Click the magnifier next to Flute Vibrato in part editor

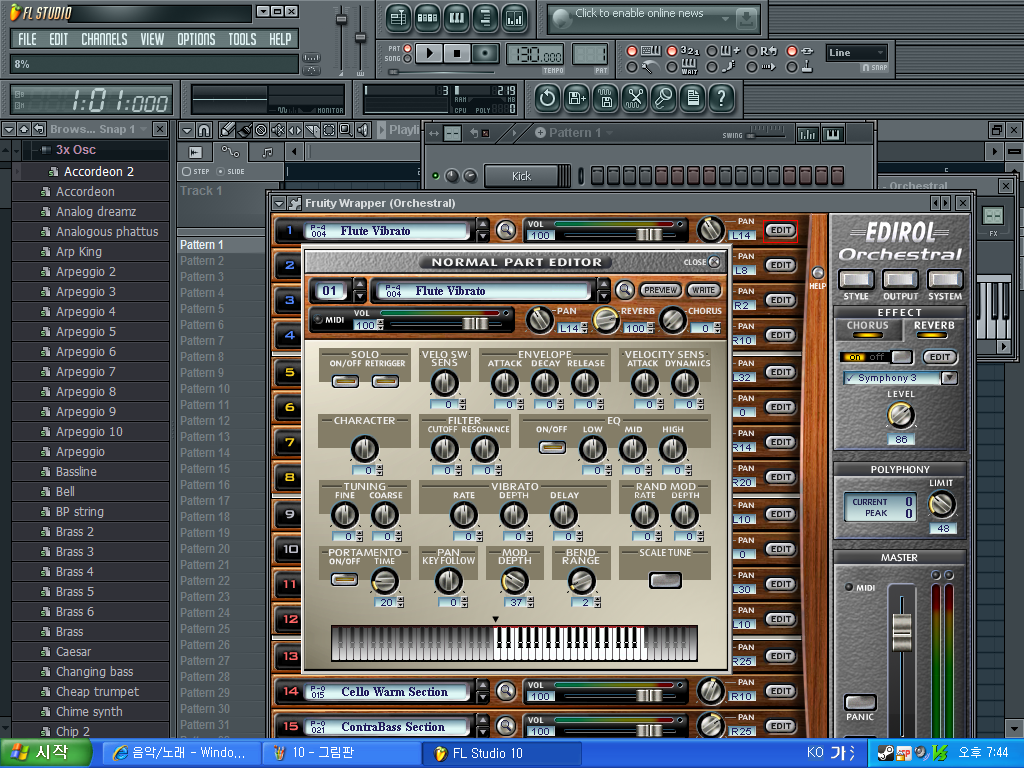(624, 290)
